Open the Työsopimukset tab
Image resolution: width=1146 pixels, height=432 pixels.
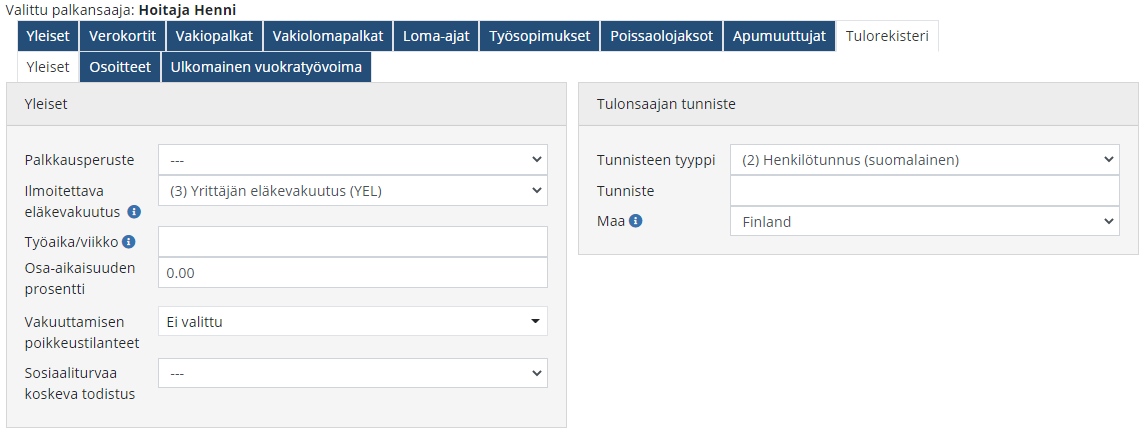click(x=539, y=36)
